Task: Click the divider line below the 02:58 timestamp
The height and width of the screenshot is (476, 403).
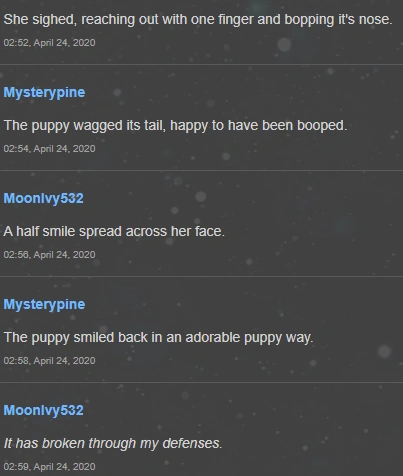Action: (x=201, y=382)
